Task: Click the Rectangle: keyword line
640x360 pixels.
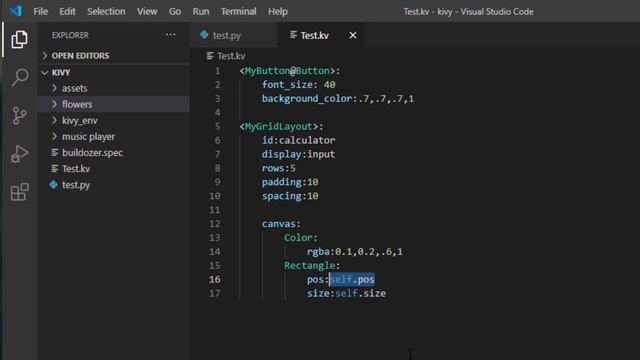Action: tap(312, 266)
